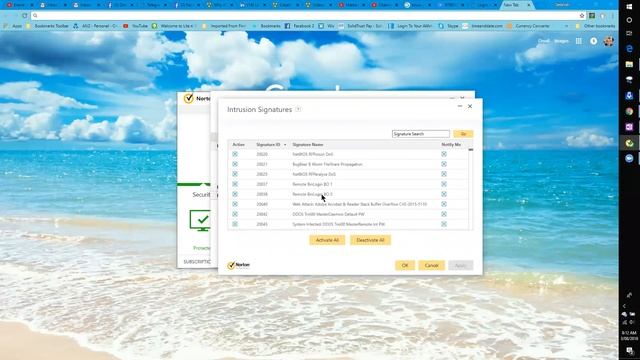Image resolution: width=640 pixels, height=360 pixels.
Task: Select the active Norton taskbar icon
Action: click(629, 143)
